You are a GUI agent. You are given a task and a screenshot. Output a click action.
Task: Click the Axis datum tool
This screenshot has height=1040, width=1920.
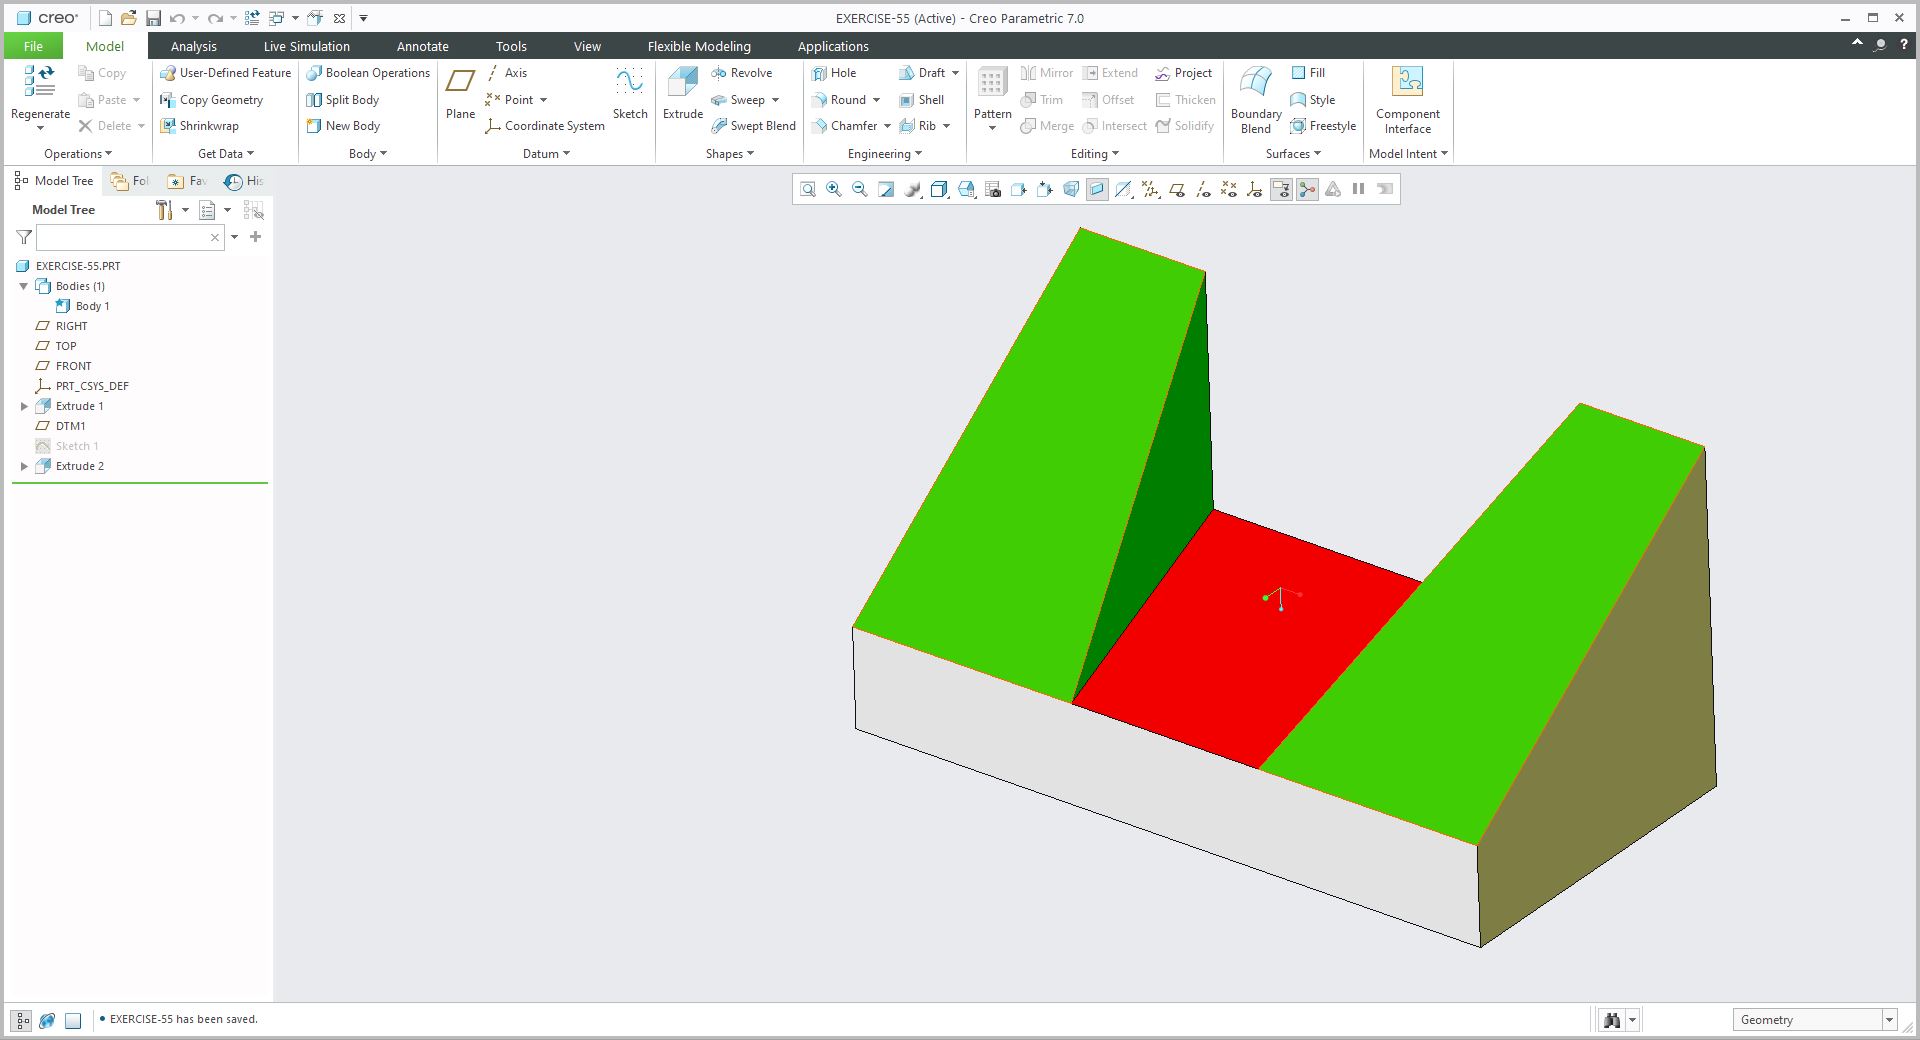point(507,73)
